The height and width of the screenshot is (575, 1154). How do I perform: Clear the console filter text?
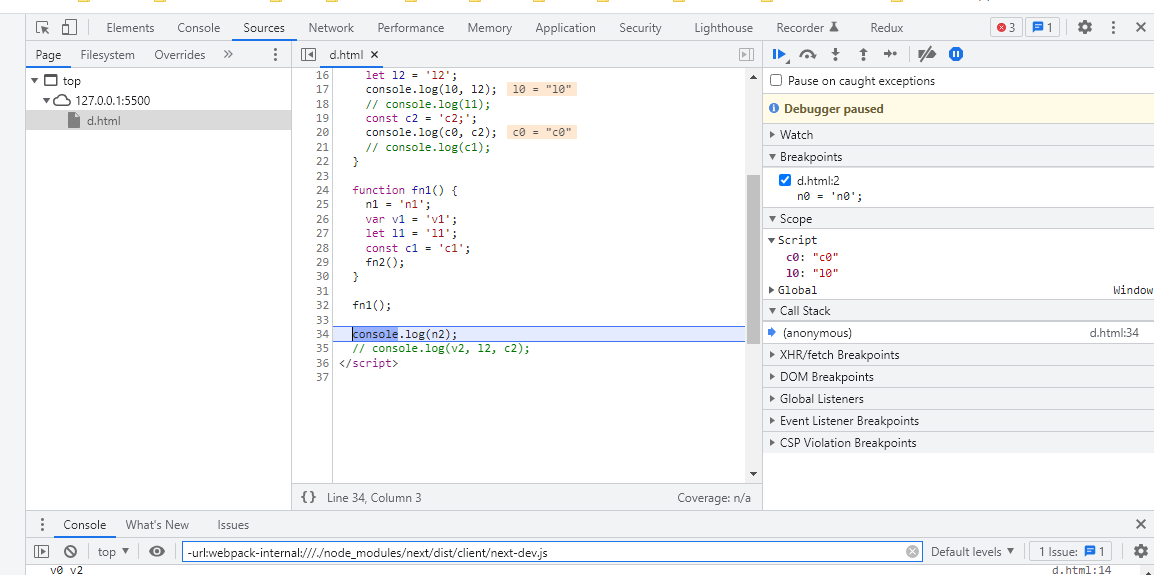click(x=912, y=551)
